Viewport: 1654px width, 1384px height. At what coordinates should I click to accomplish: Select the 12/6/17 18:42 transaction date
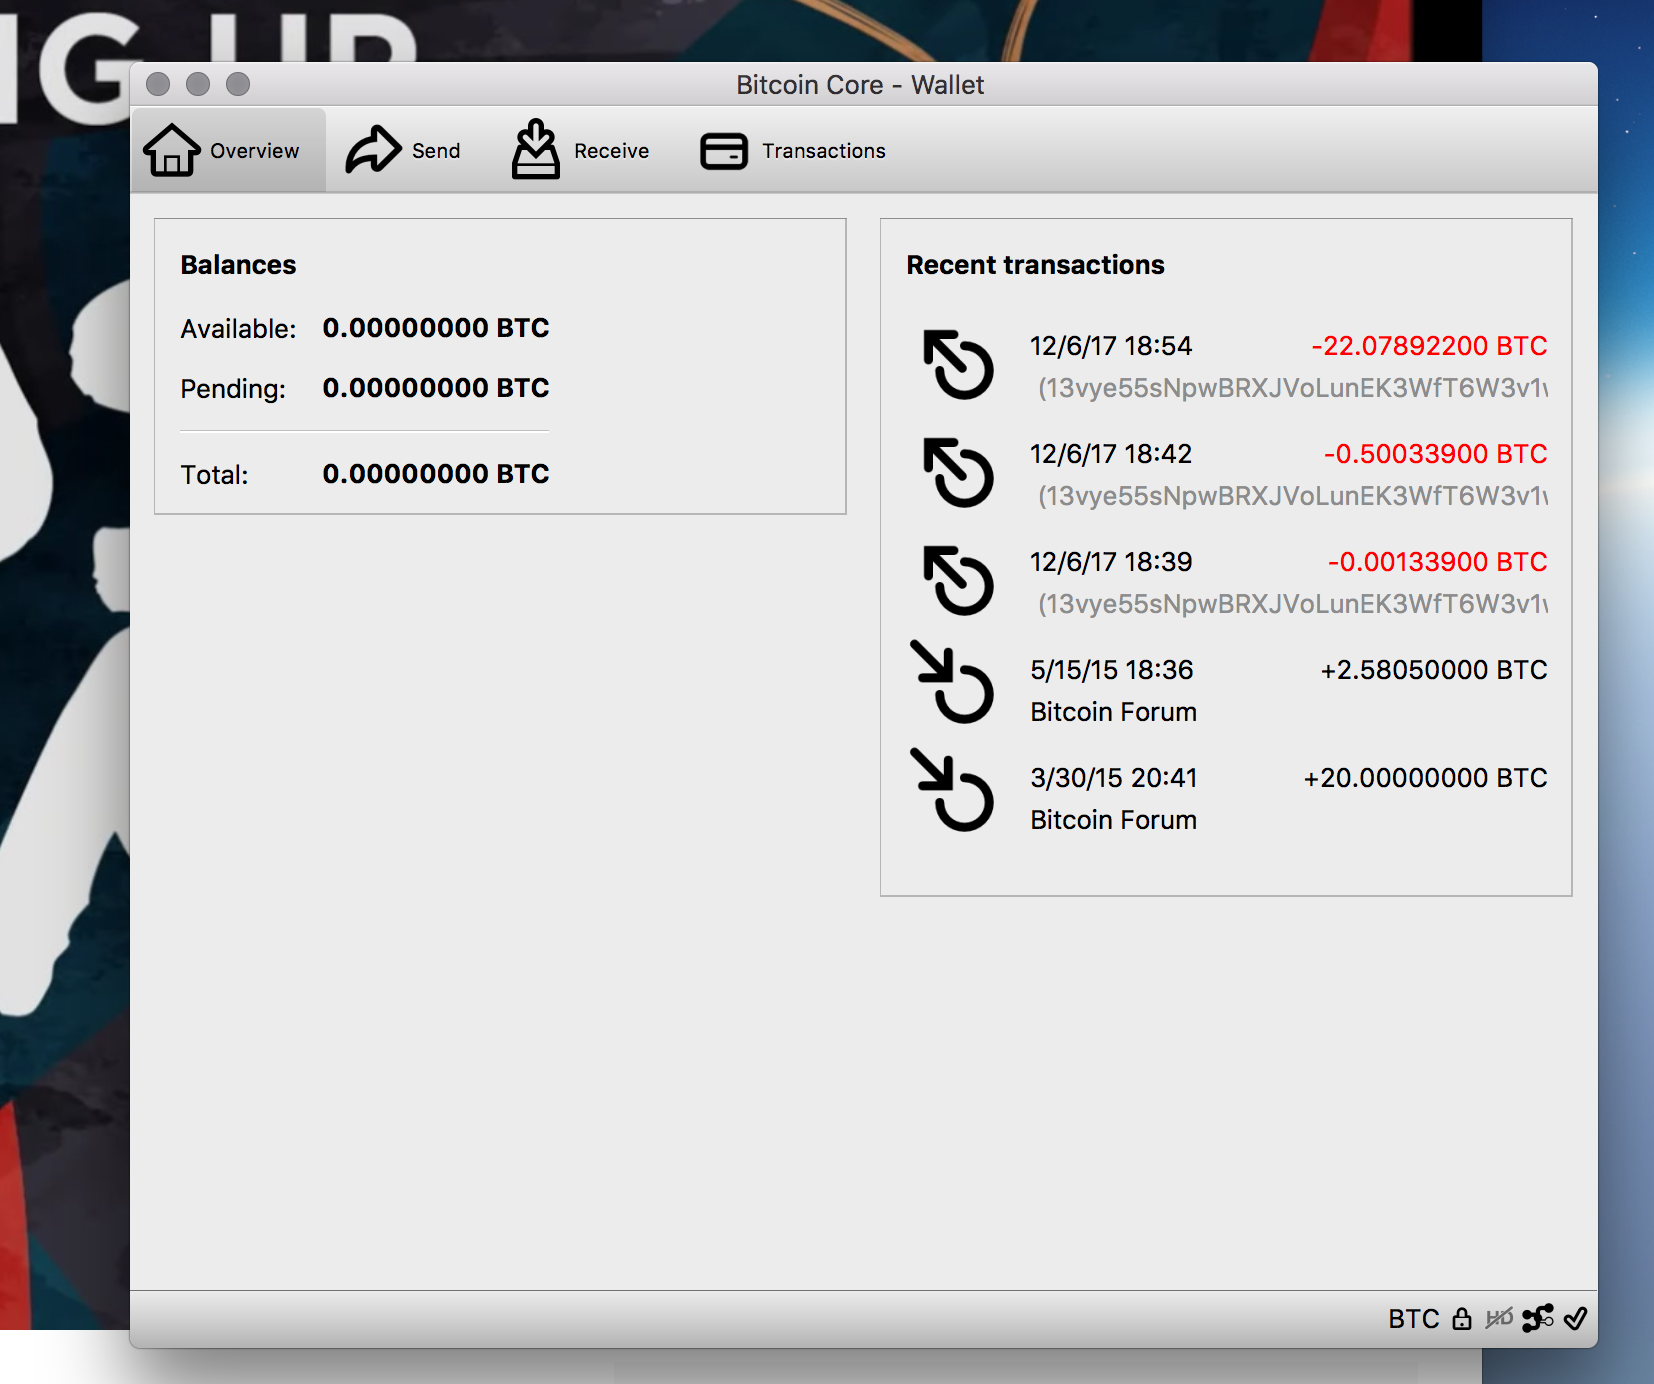[1111, 454]
